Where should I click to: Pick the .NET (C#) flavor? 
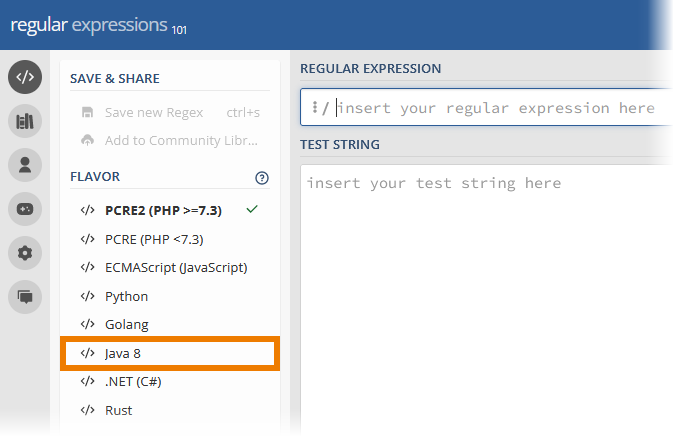tap(133, 382)
